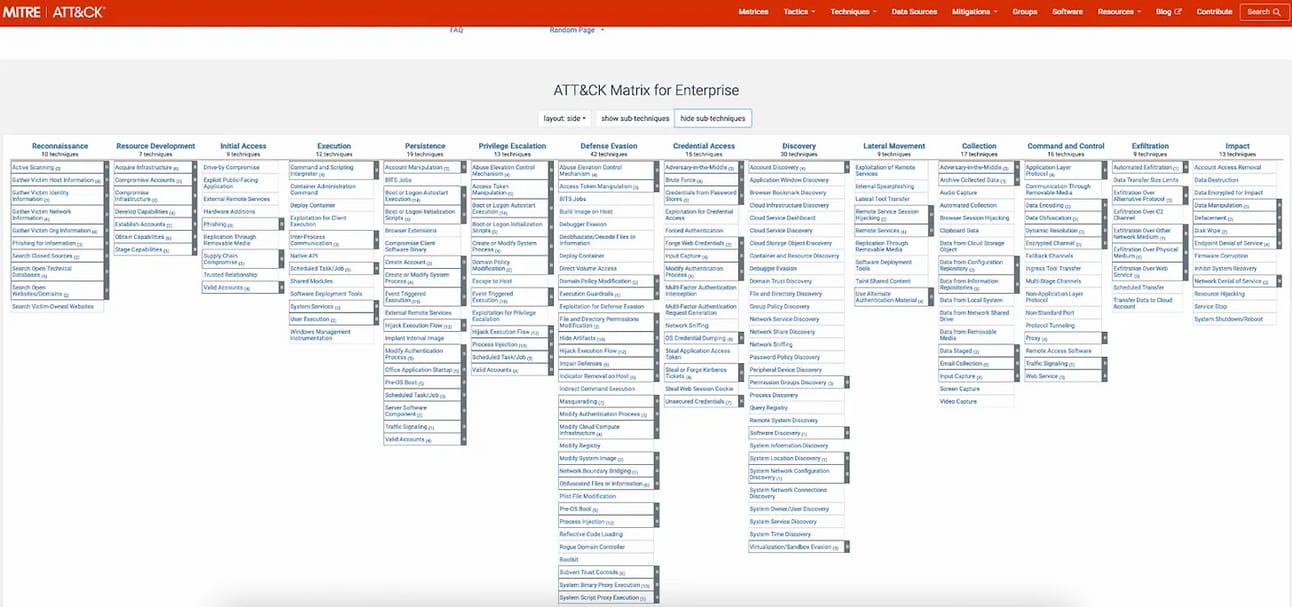Open Video Capture technique
1292x607 pixels.
pos(958,401)
